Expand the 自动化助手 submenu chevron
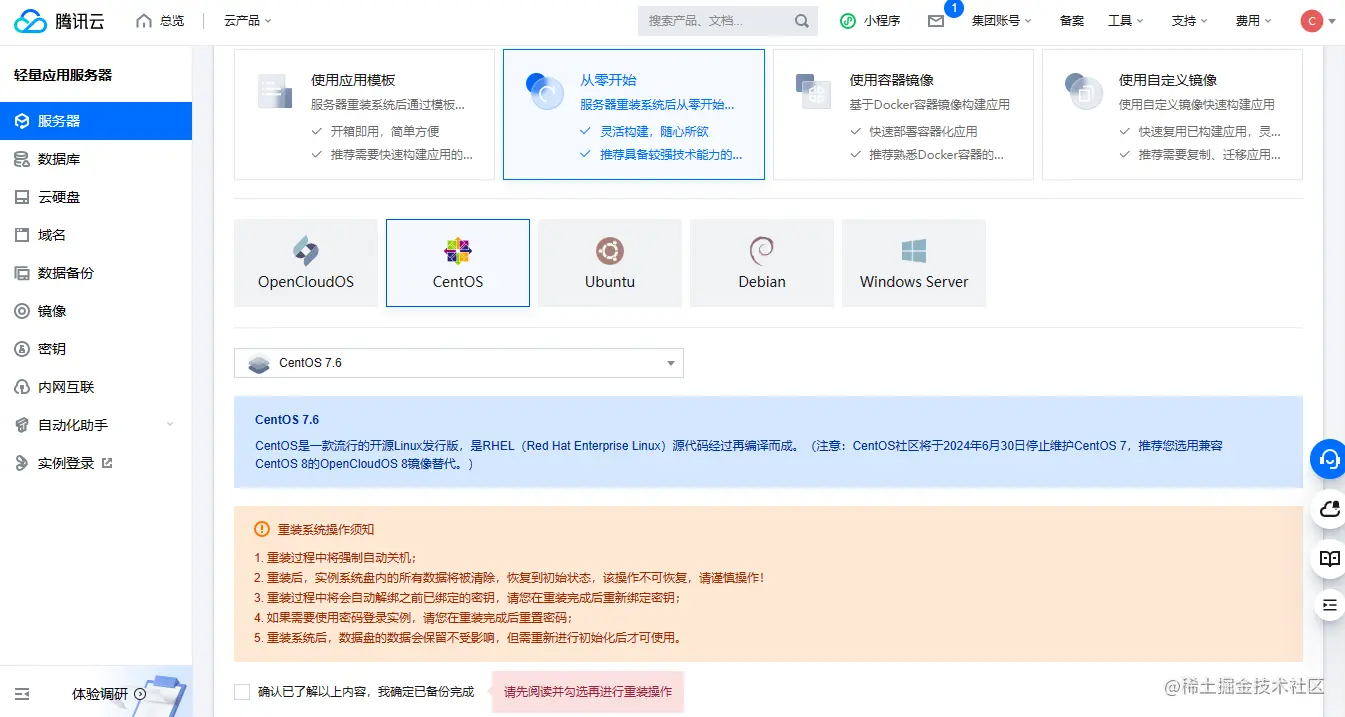 [169, 425]
